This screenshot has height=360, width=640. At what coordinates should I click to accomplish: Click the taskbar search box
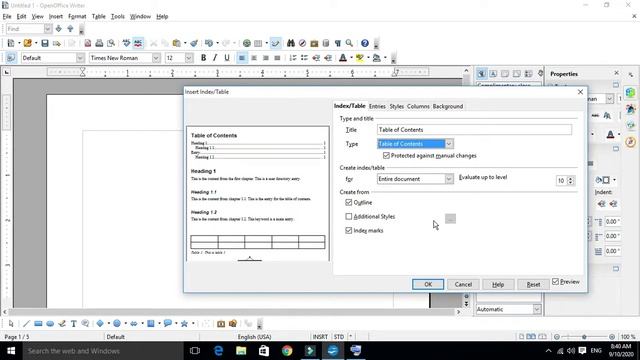coord(103,351)
